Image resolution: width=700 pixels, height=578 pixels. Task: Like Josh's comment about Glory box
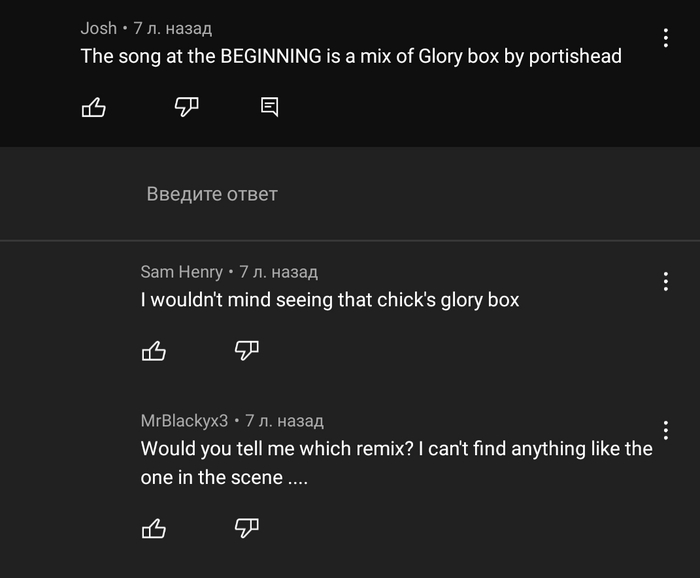point(93,107)
